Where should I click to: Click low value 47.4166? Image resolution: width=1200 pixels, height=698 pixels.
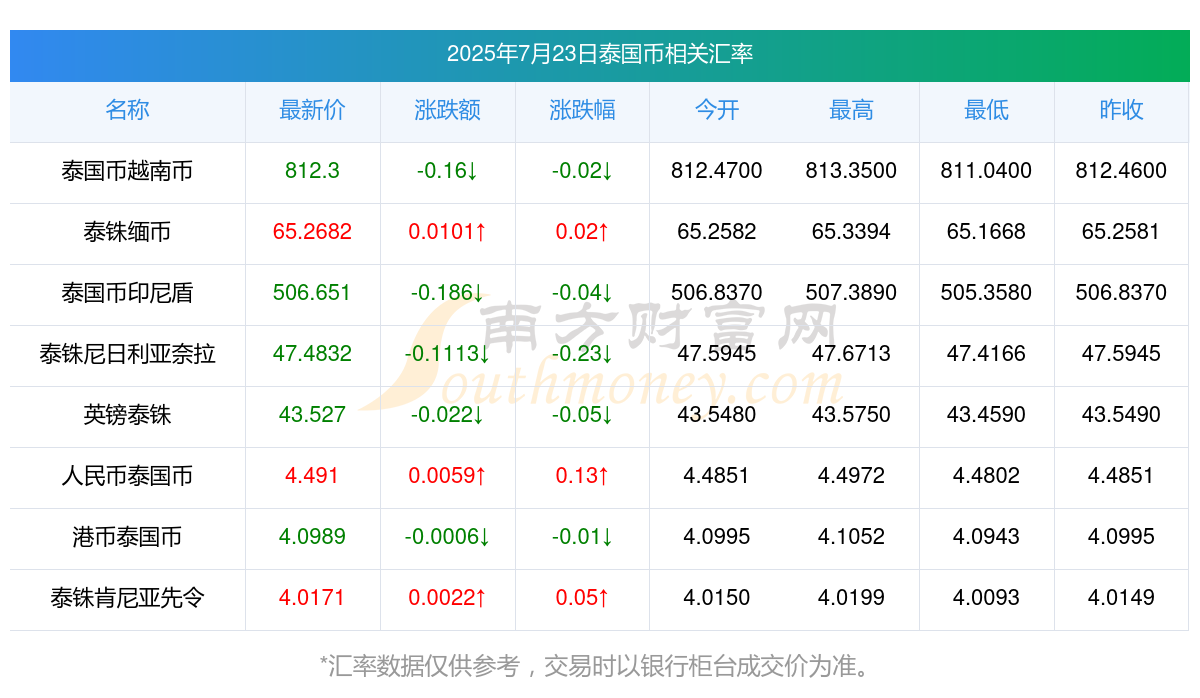point(986,354)
